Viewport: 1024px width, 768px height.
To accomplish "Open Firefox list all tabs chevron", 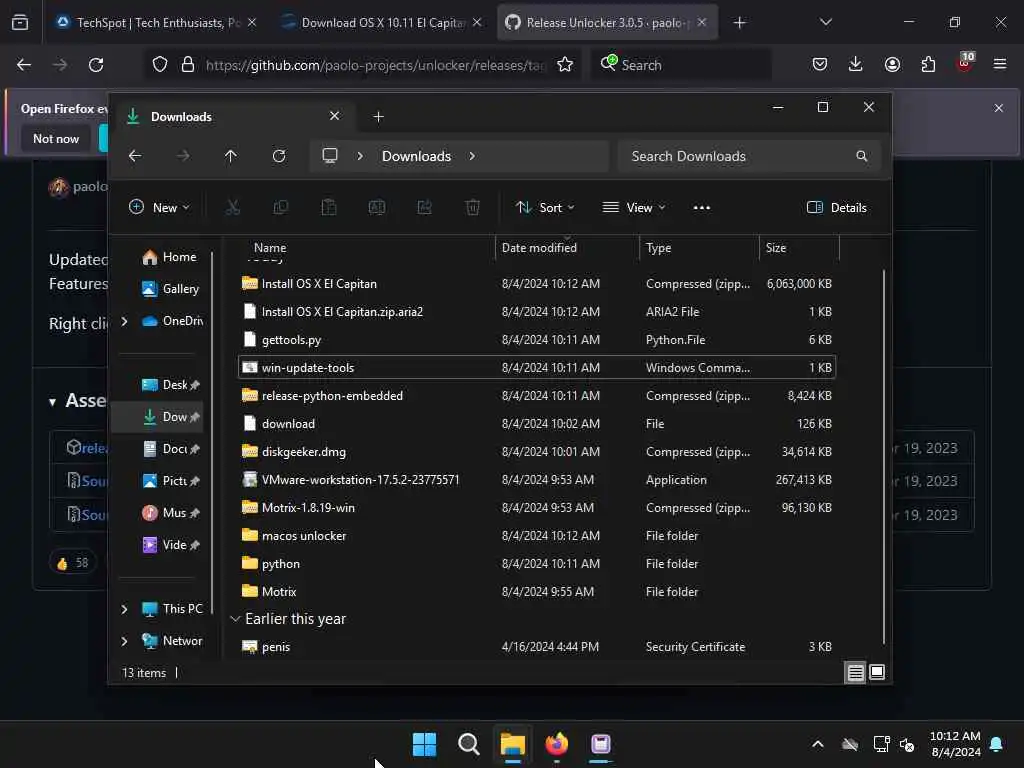I will (x=825, y=22).
